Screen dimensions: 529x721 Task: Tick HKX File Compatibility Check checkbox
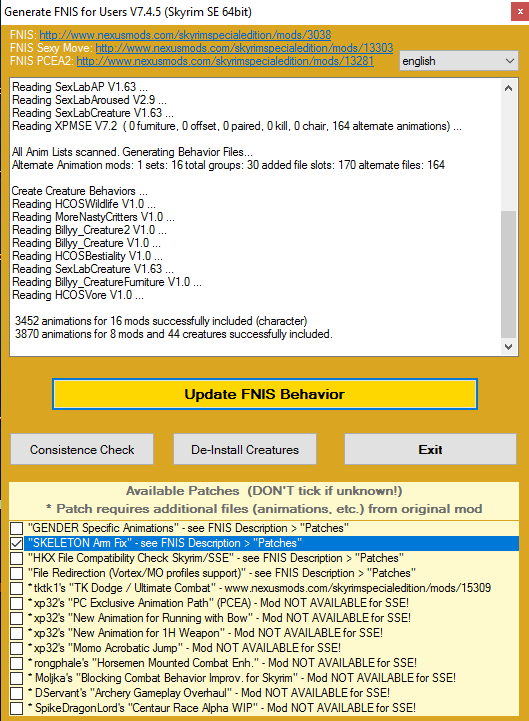(x=17, y=558)
